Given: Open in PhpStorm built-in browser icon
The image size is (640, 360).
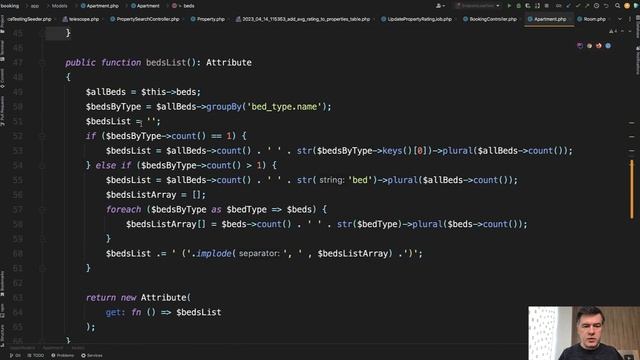Looking at the screenshot, I should [x=580, y=46].
